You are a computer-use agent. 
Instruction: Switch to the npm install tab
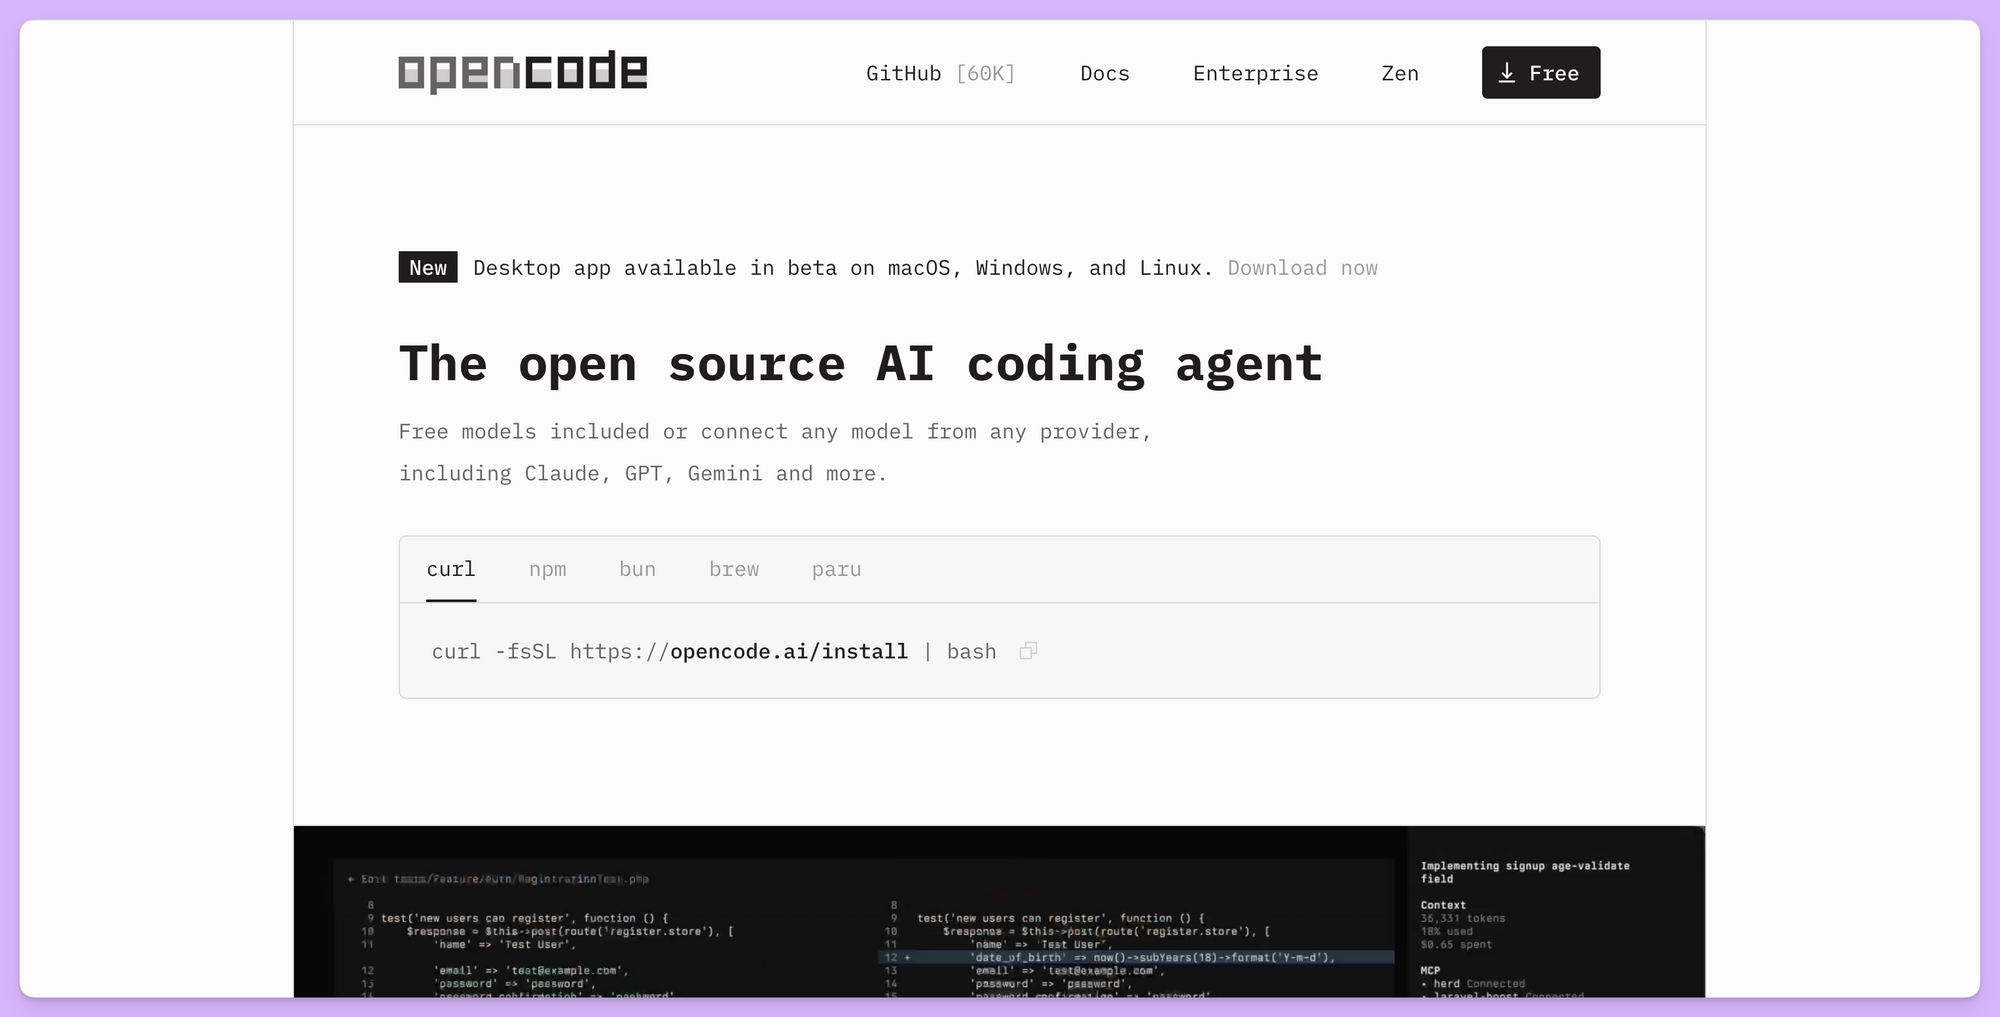coord(548,568)
